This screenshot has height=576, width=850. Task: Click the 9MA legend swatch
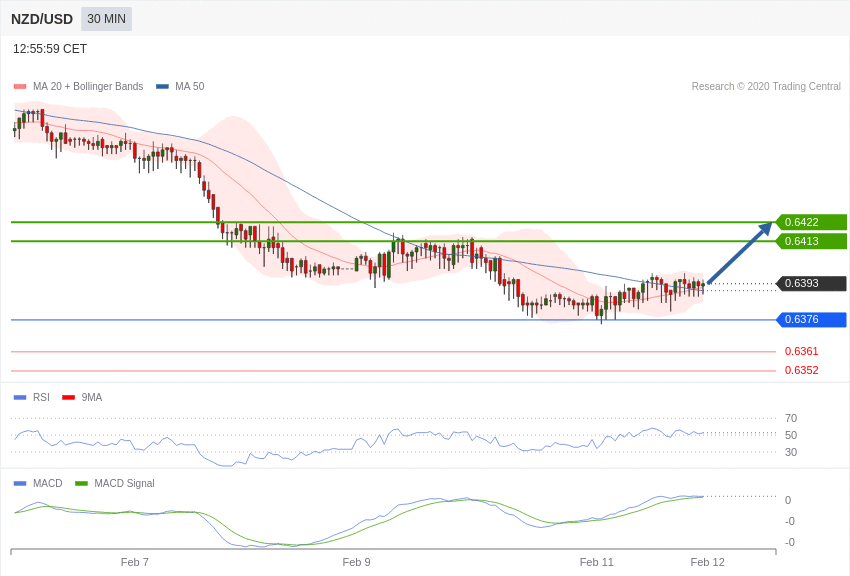point(68,397)
